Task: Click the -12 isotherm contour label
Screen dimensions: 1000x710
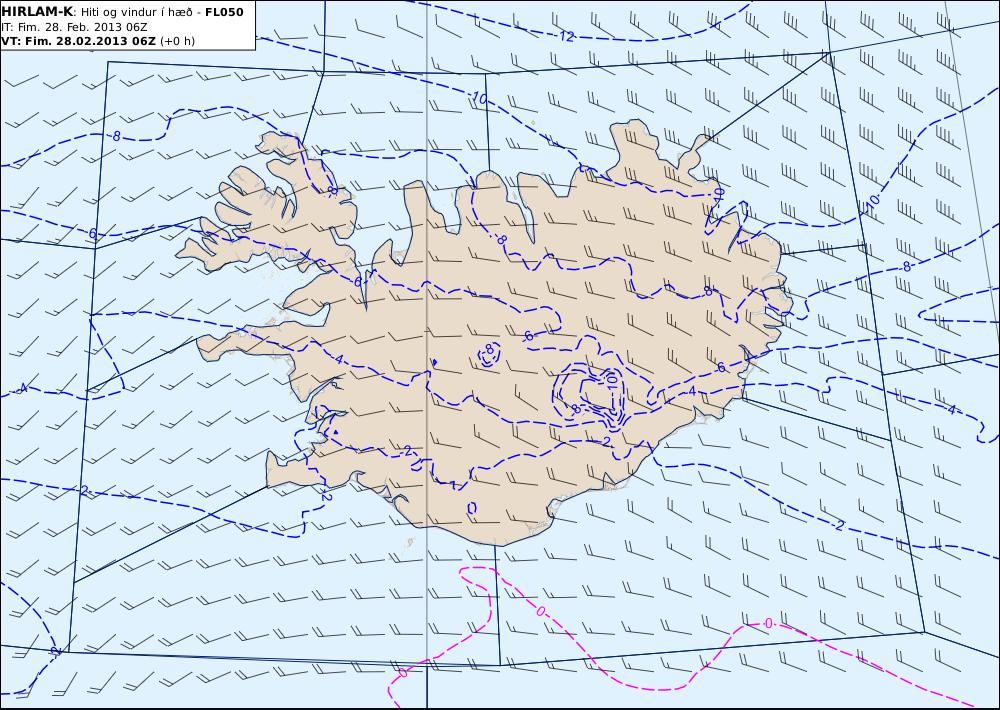Action: point(564,36)
